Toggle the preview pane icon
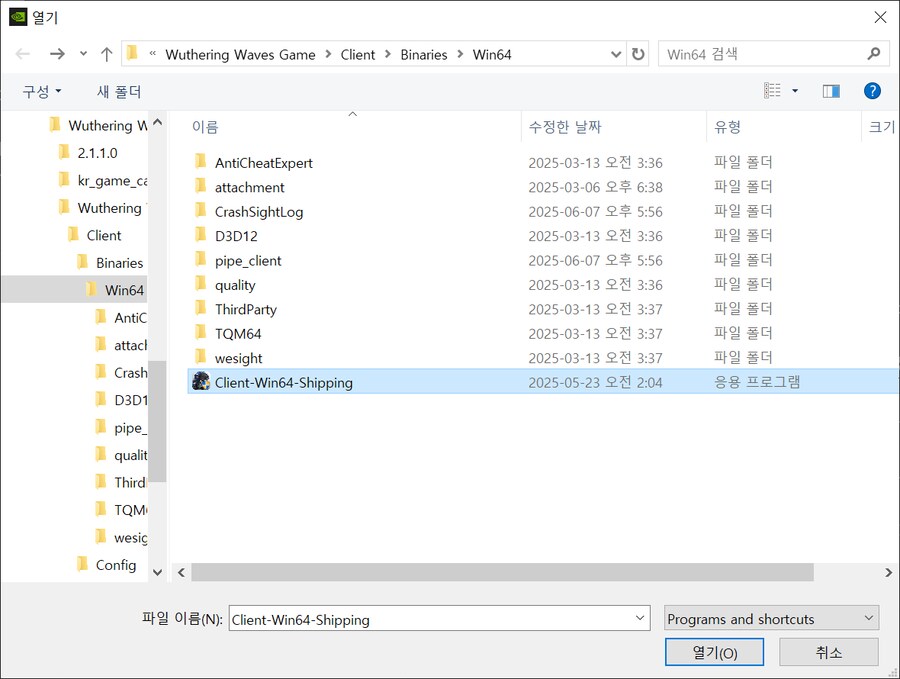Screen dimensions: 900x679 point(831,91)
